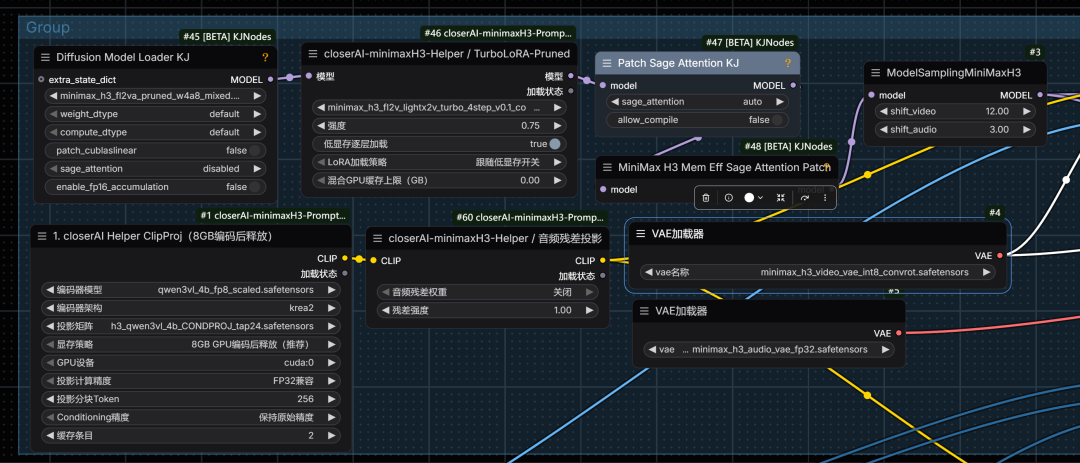Image resolution: width=1080 pixels, height=463 pixels.
Task: Click the VAE output slot of the audio VAE加载器
Action: (x=899, y=333)
